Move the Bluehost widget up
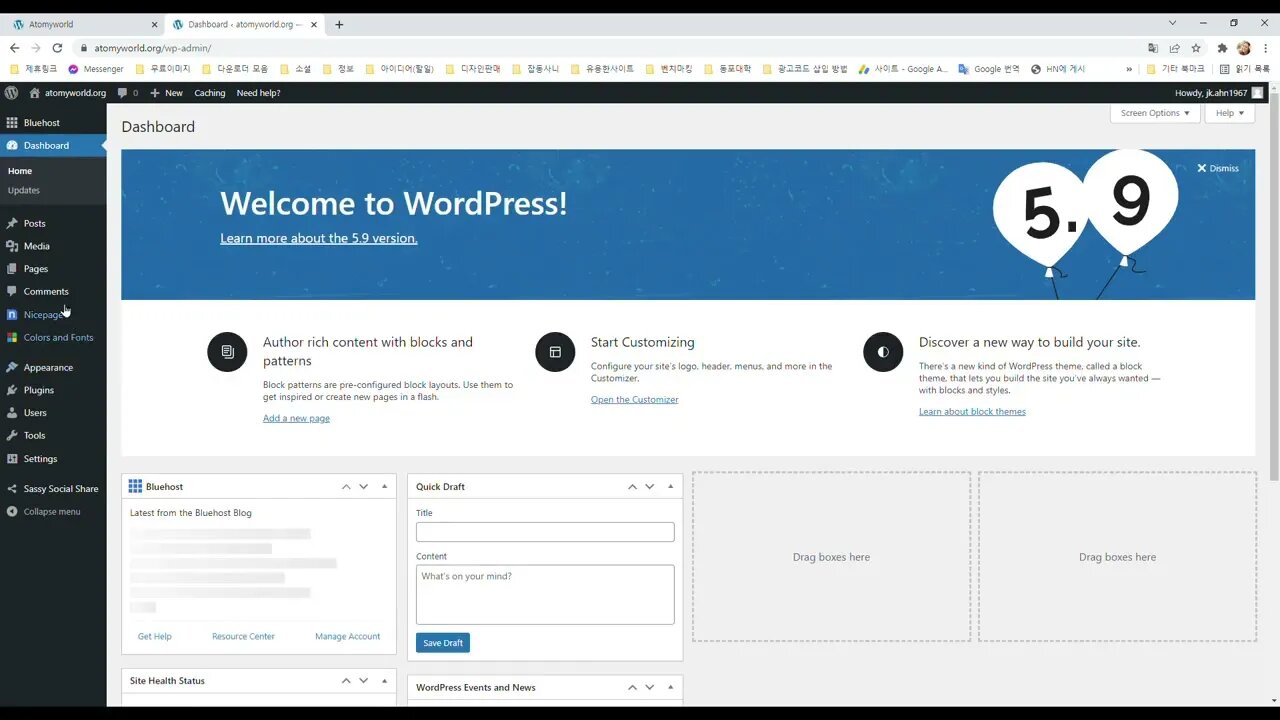Screen dimensions: 1280x720 tap(346, 487)
